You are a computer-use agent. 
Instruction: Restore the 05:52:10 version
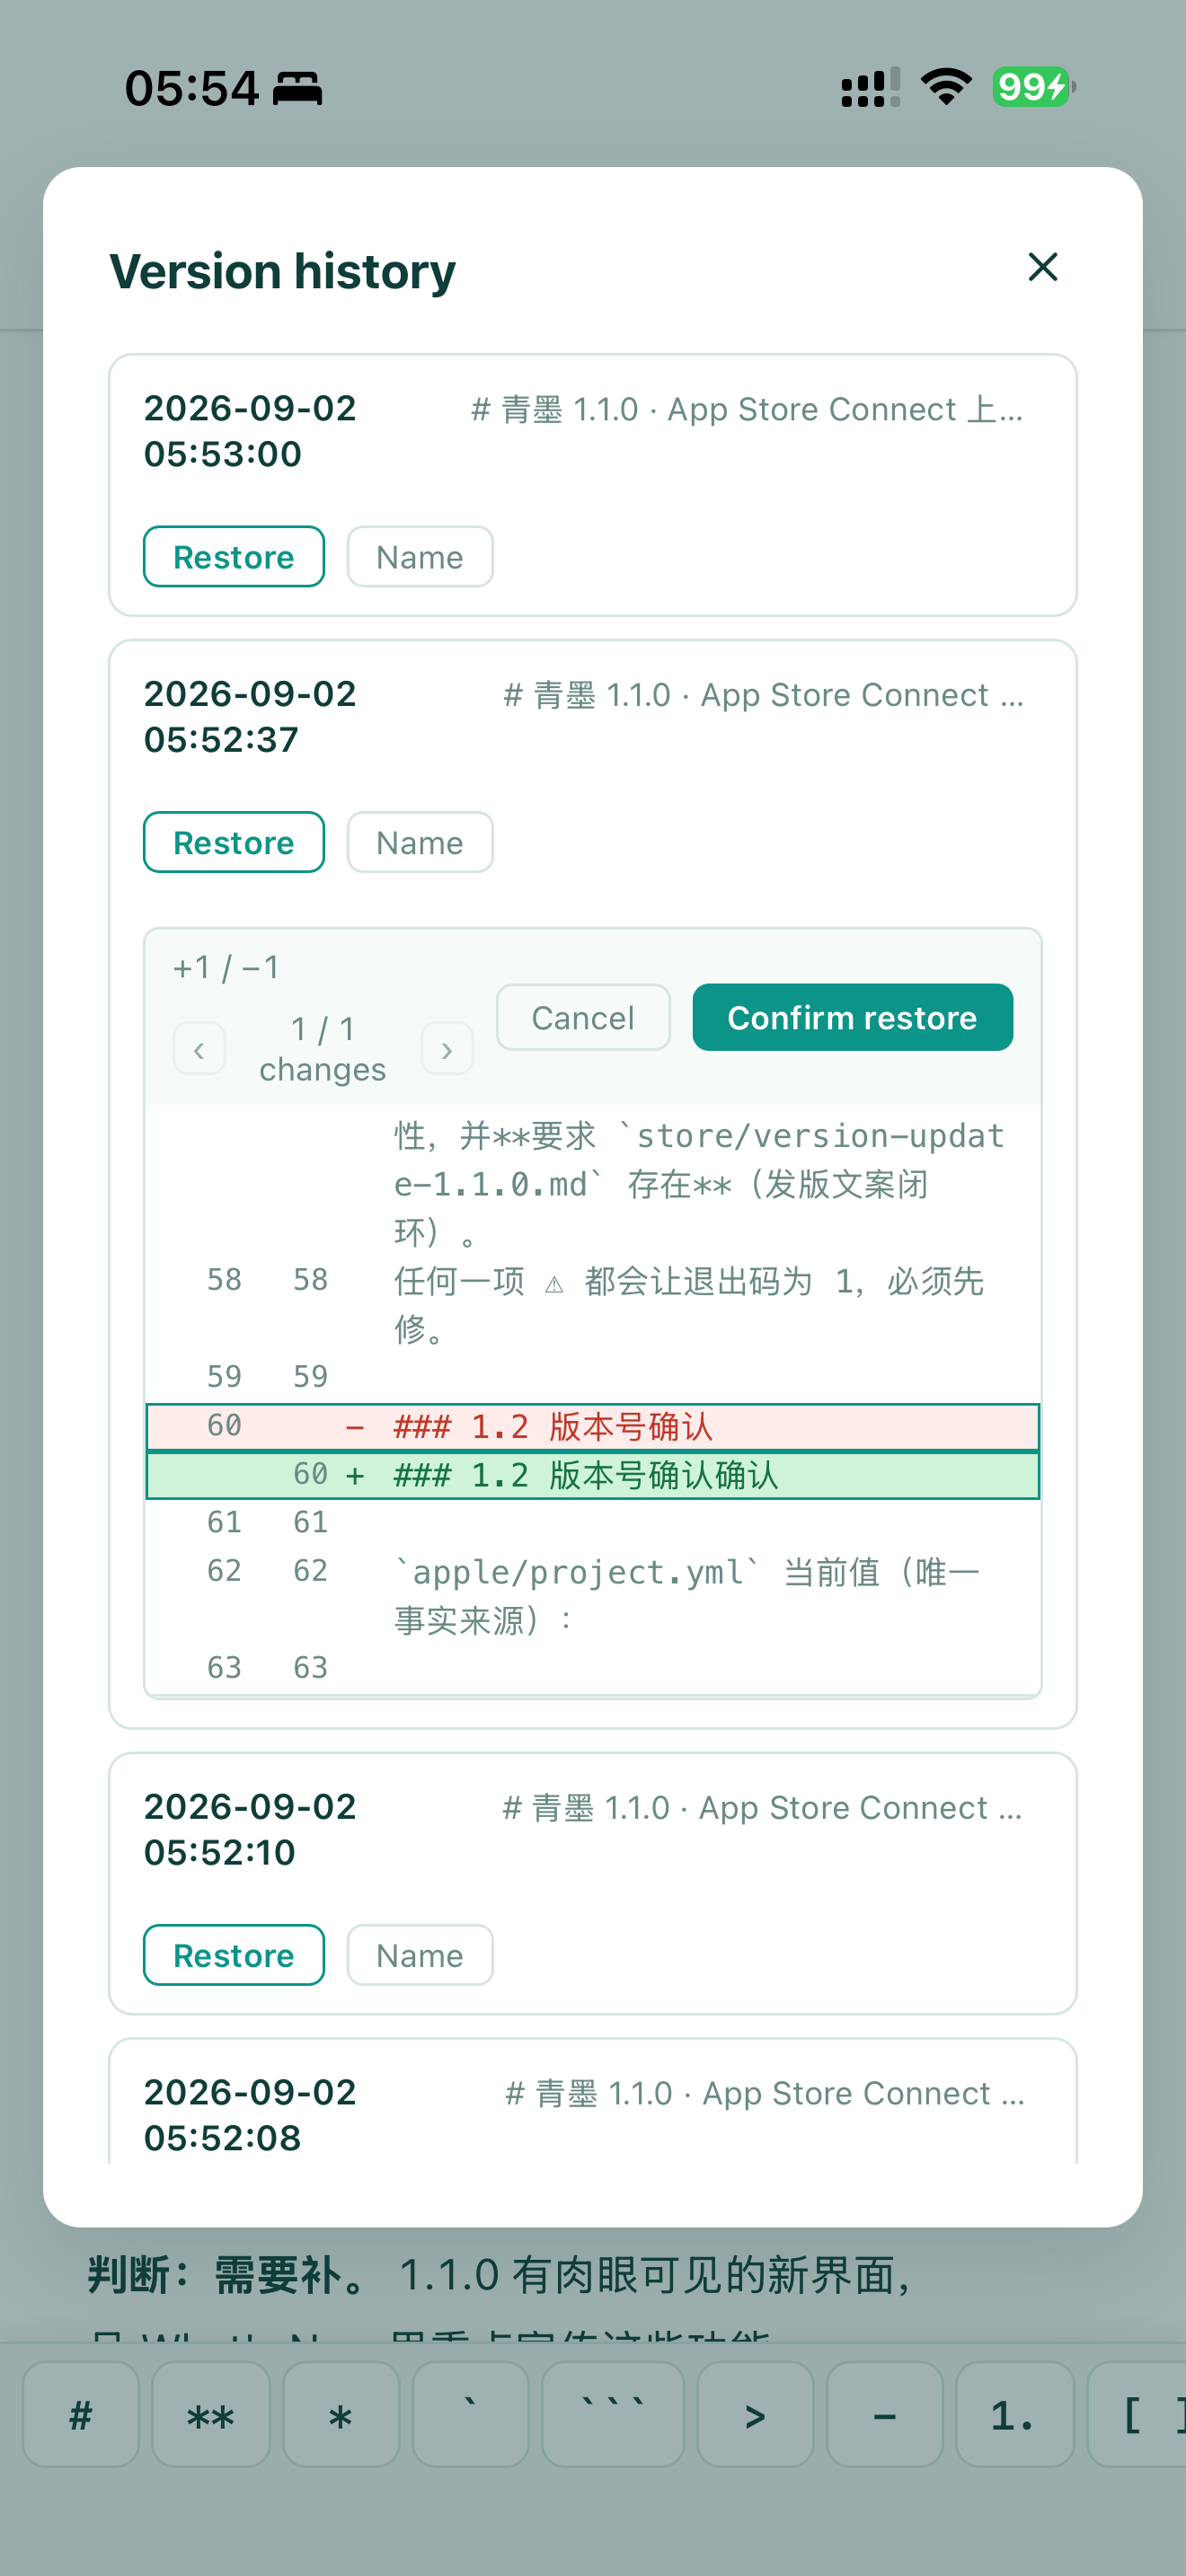pyautogui.click(x=234, y=1955)
